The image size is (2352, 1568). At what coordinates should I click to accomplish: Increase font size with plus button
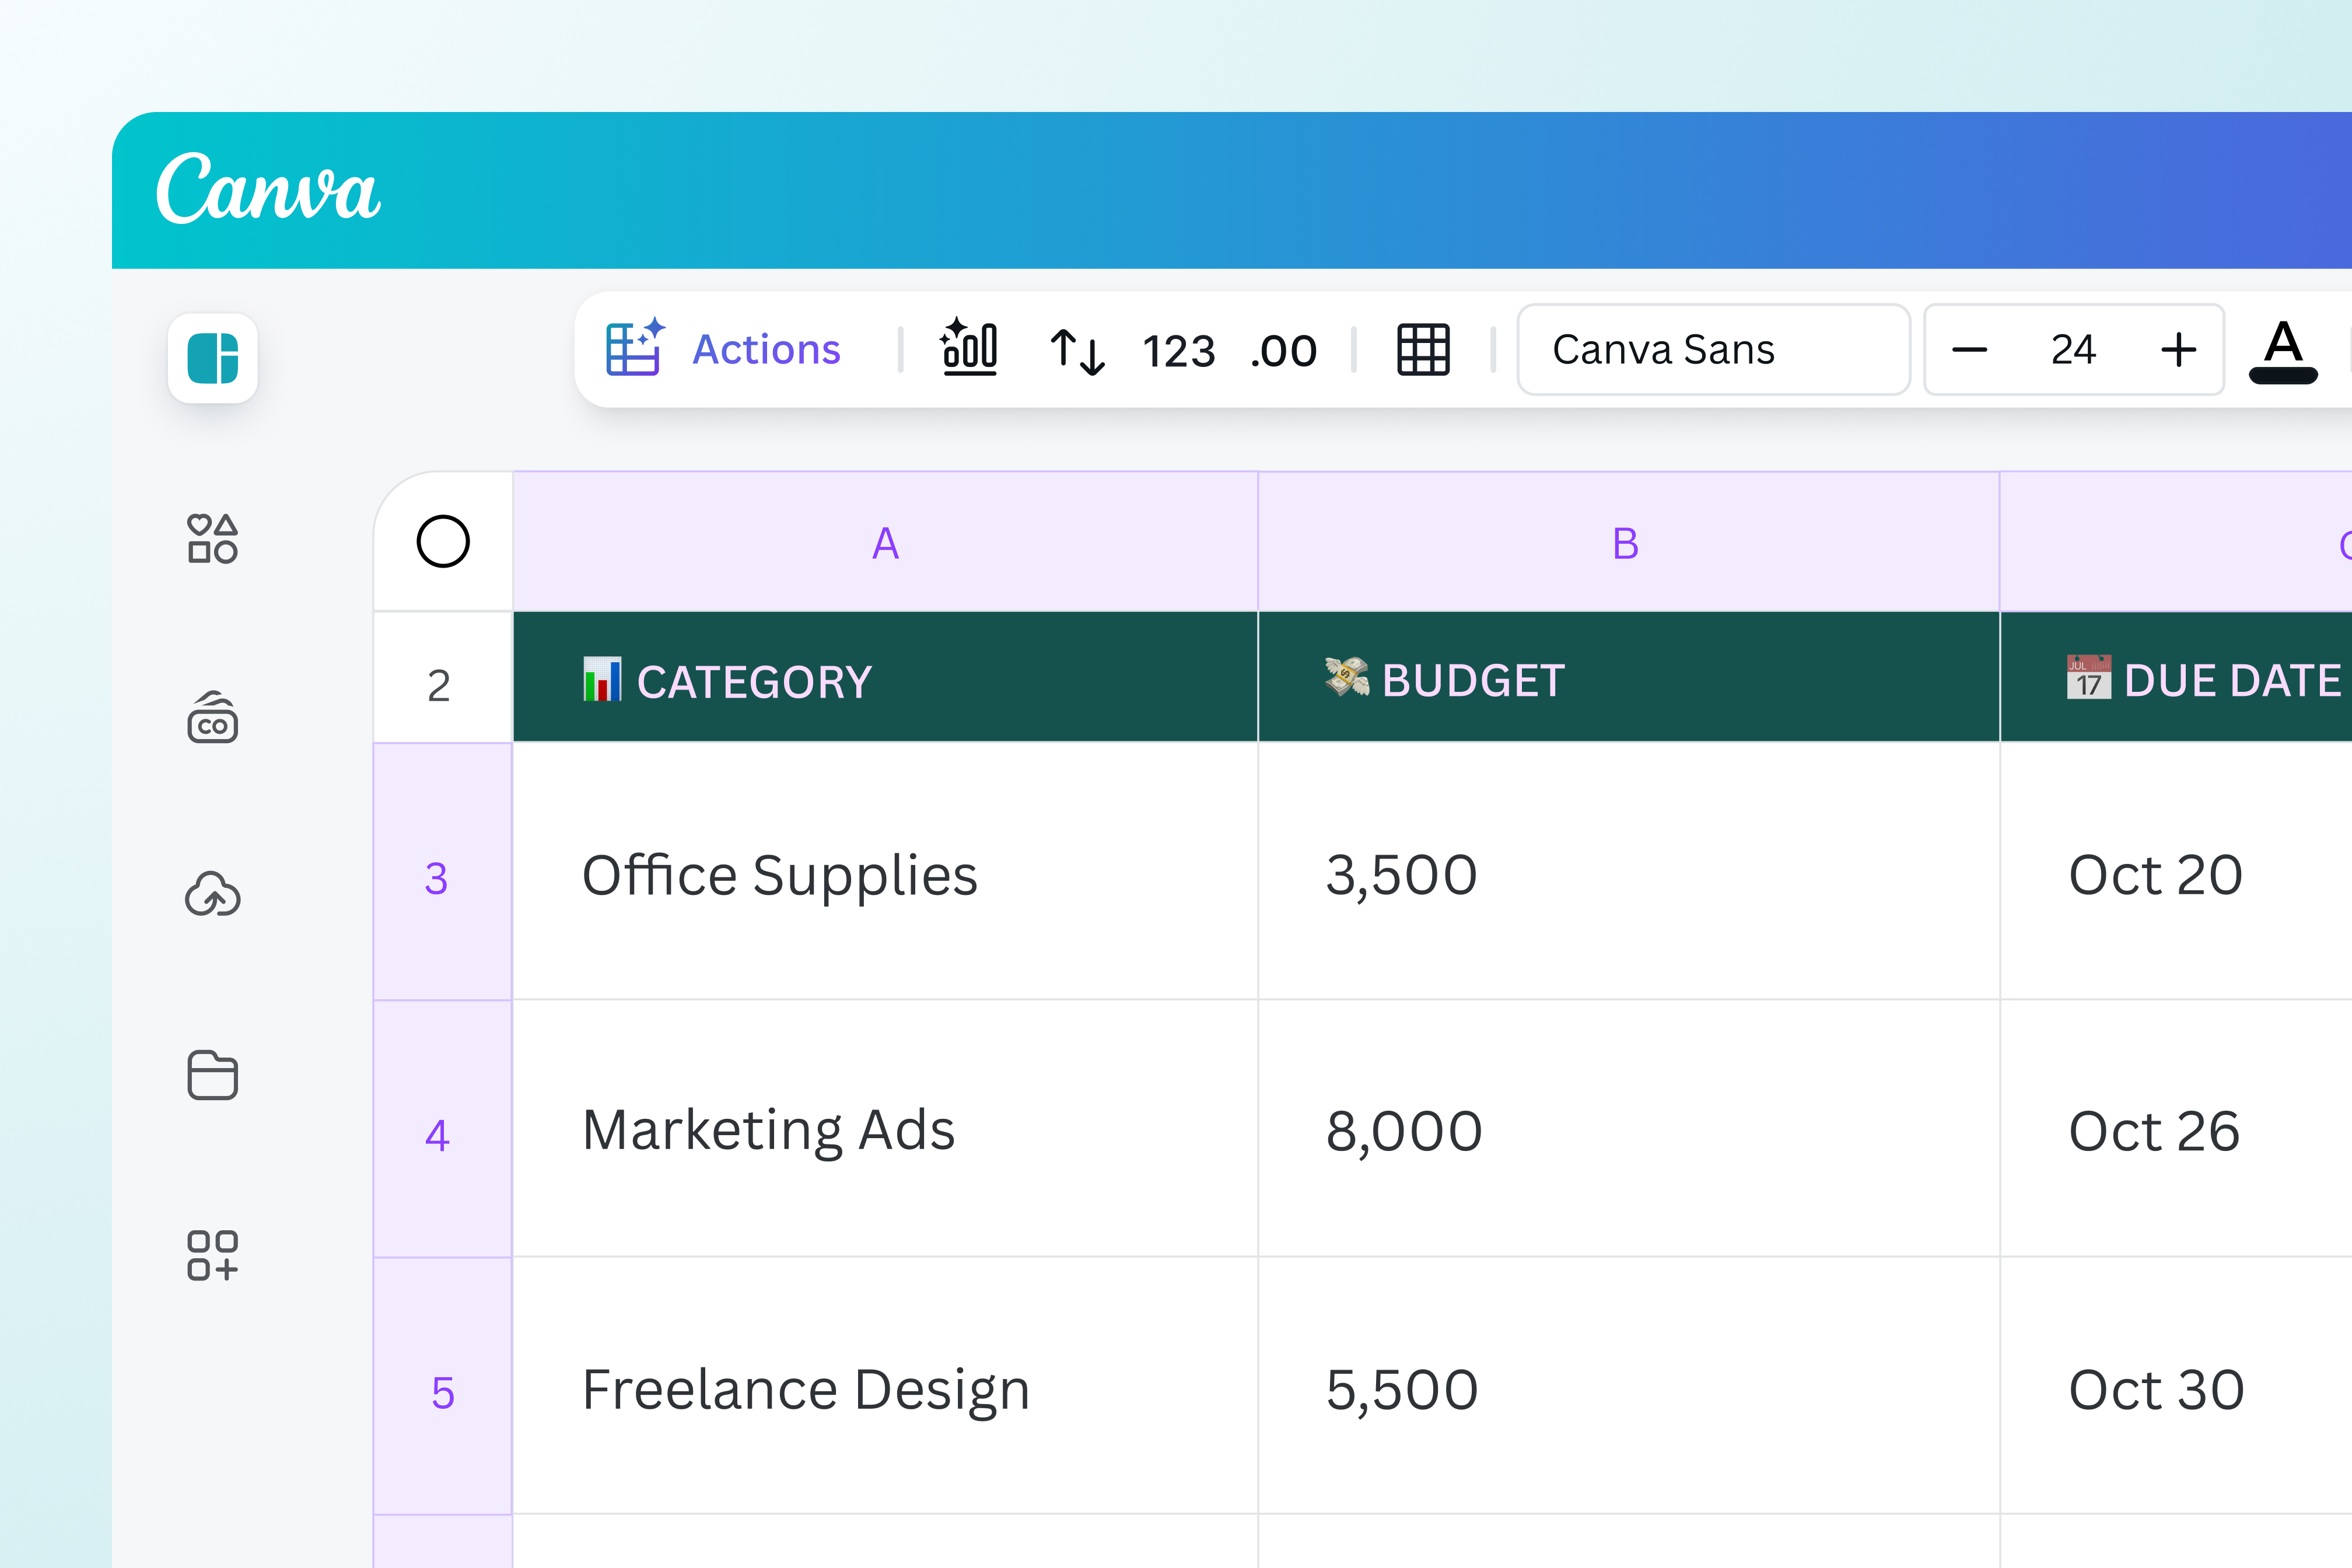[2178, 350]
